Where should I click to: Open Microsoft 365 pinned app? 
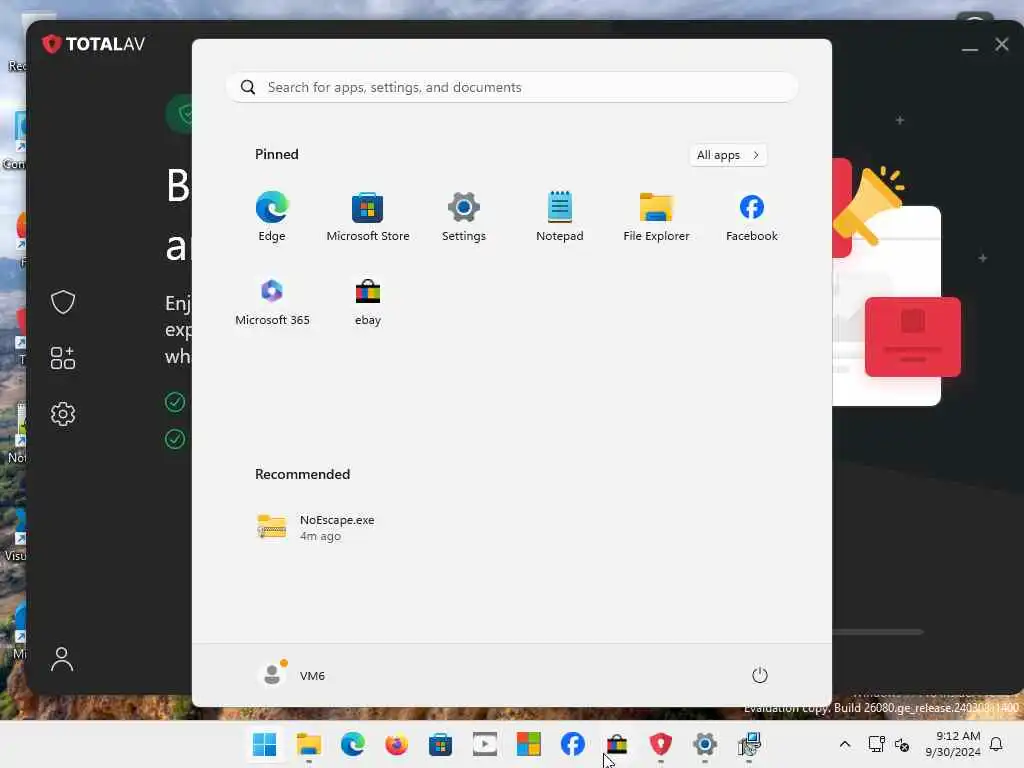pyautogui.click(x=272, y=301)
